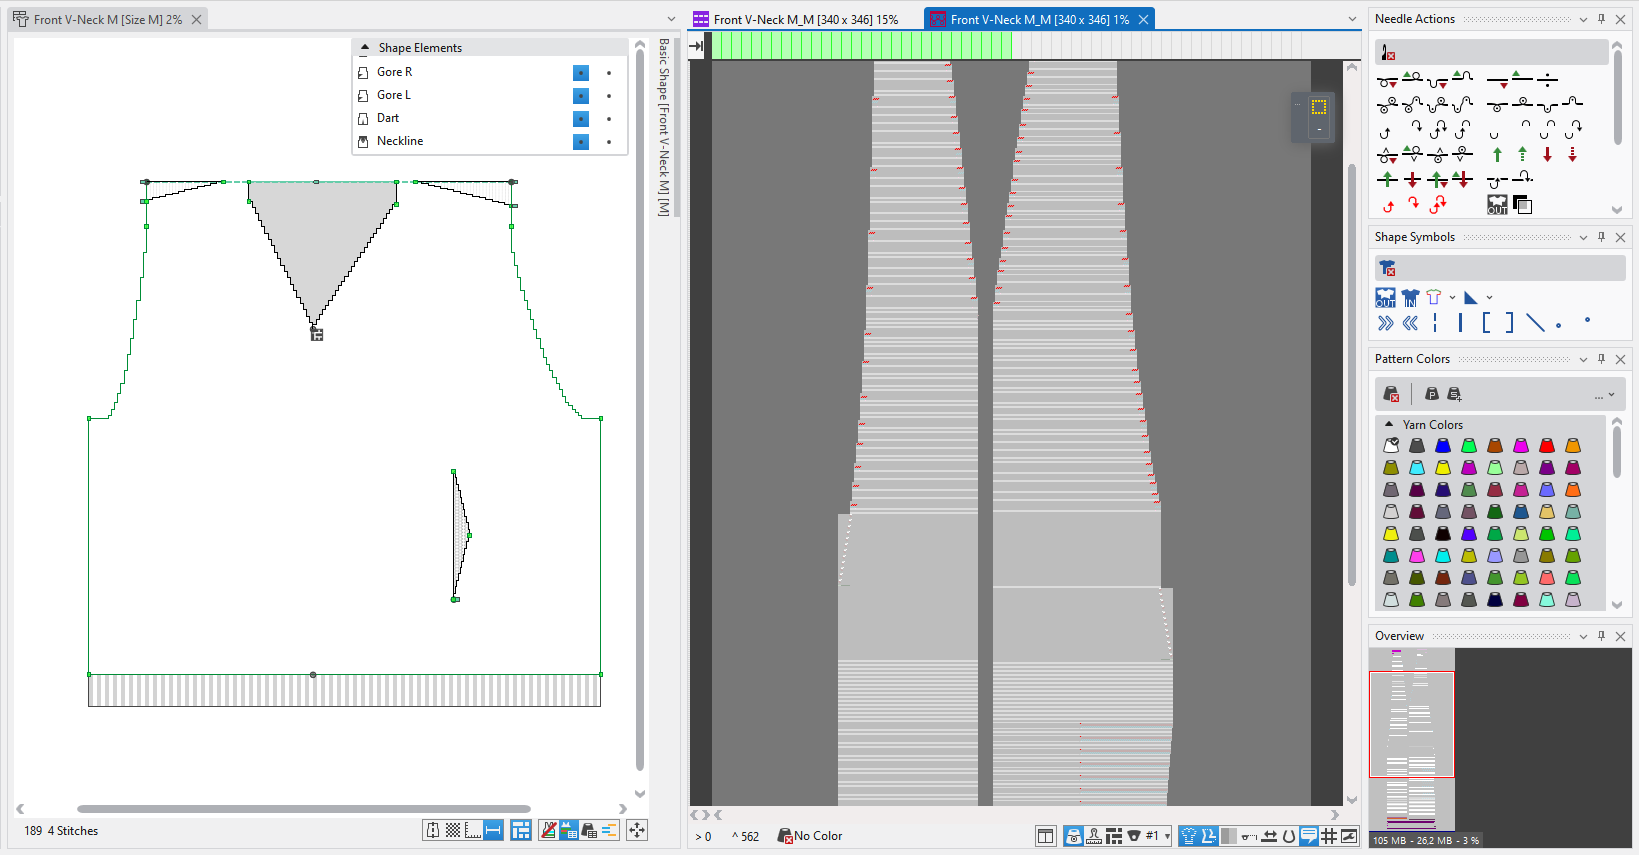Switch to Front V-Neck M_M 15% tab

pos(805,19)
